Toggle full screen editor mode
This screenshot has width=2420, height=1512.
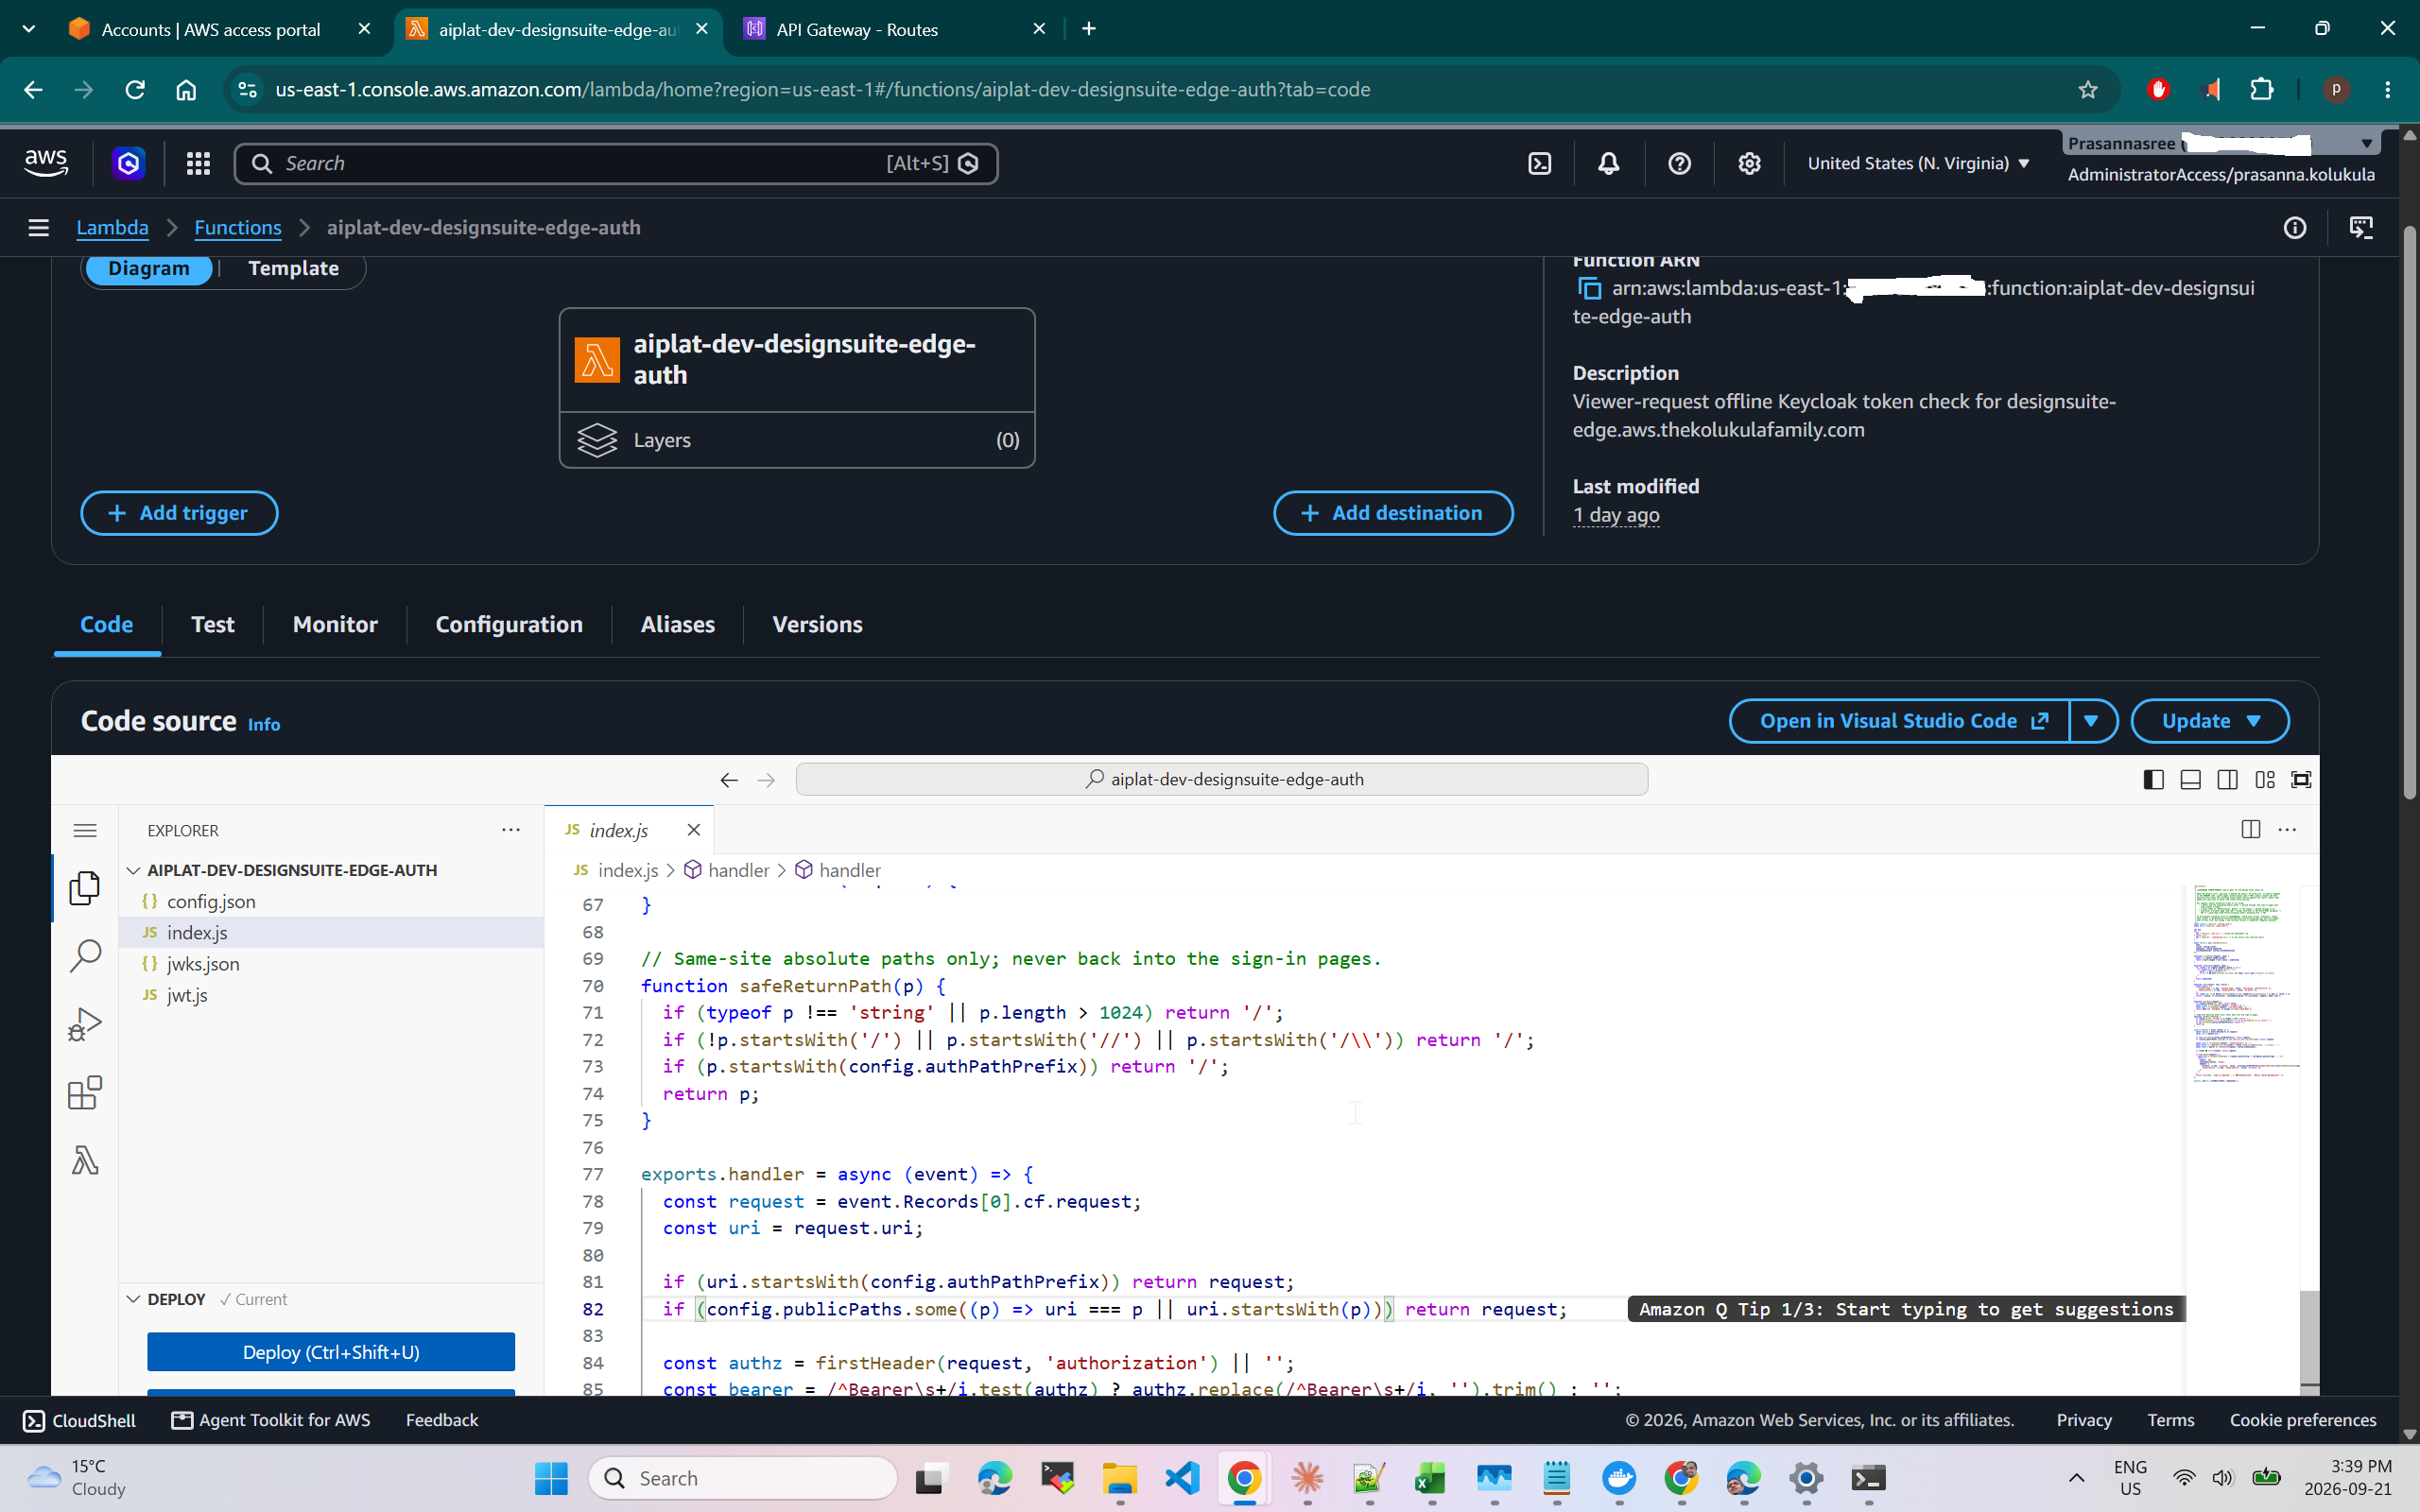(2301, 780)
